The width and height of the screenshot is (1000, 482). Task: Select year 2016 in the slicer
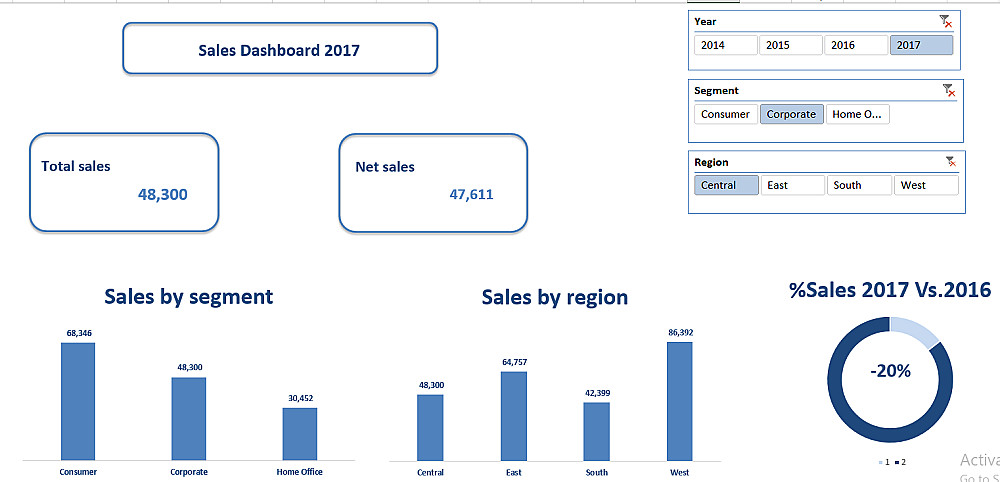tap(856, 45)
